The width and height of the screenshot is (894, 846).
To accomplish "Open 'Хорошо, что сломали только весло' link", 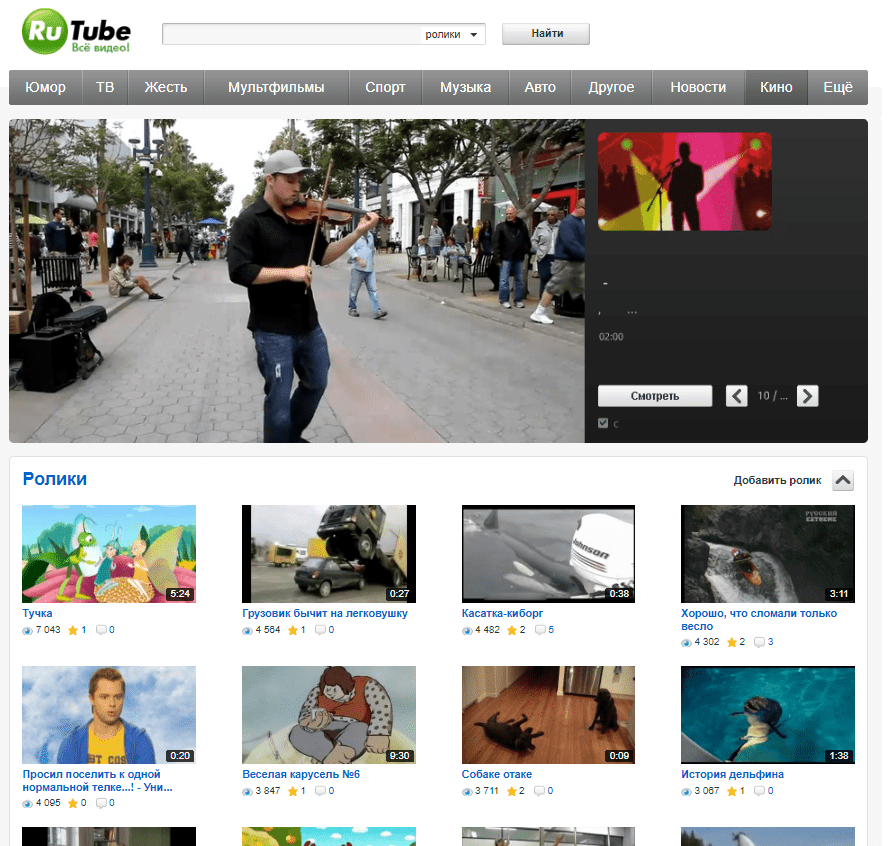I will pos(759,620).
